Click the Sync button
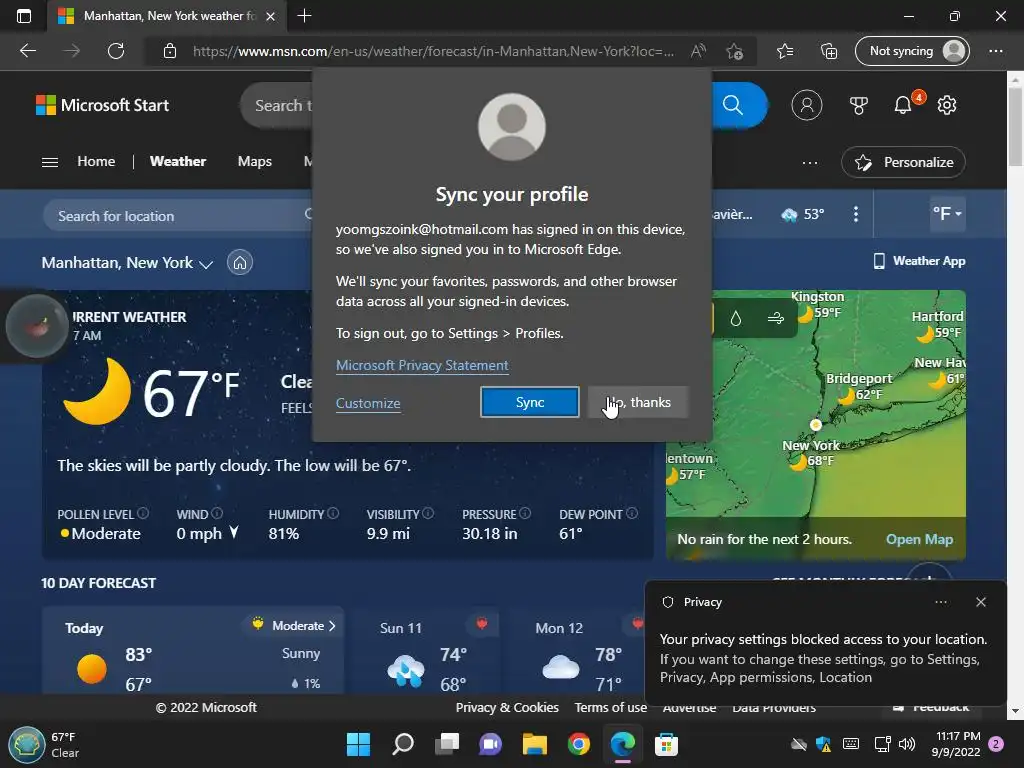 tap(530, 402)
